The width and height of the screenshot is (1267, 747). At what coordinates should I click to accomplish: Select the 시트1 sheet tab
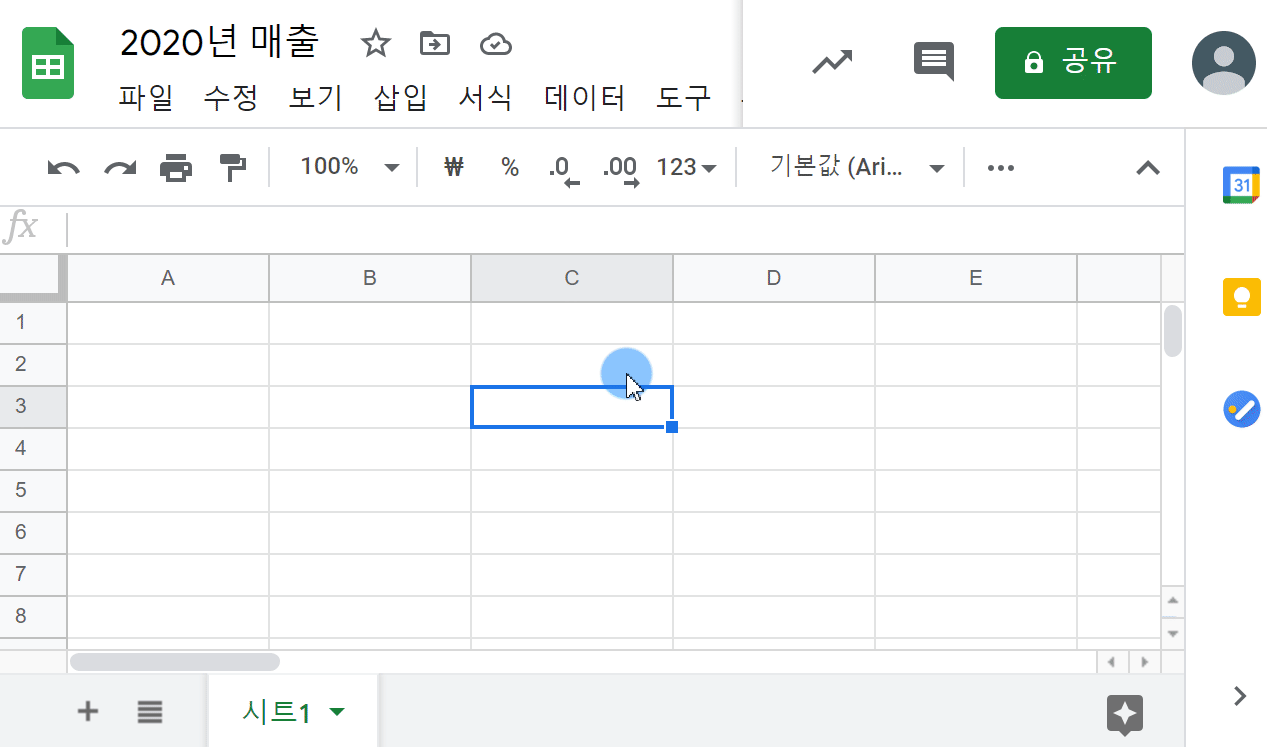[293, 712]
